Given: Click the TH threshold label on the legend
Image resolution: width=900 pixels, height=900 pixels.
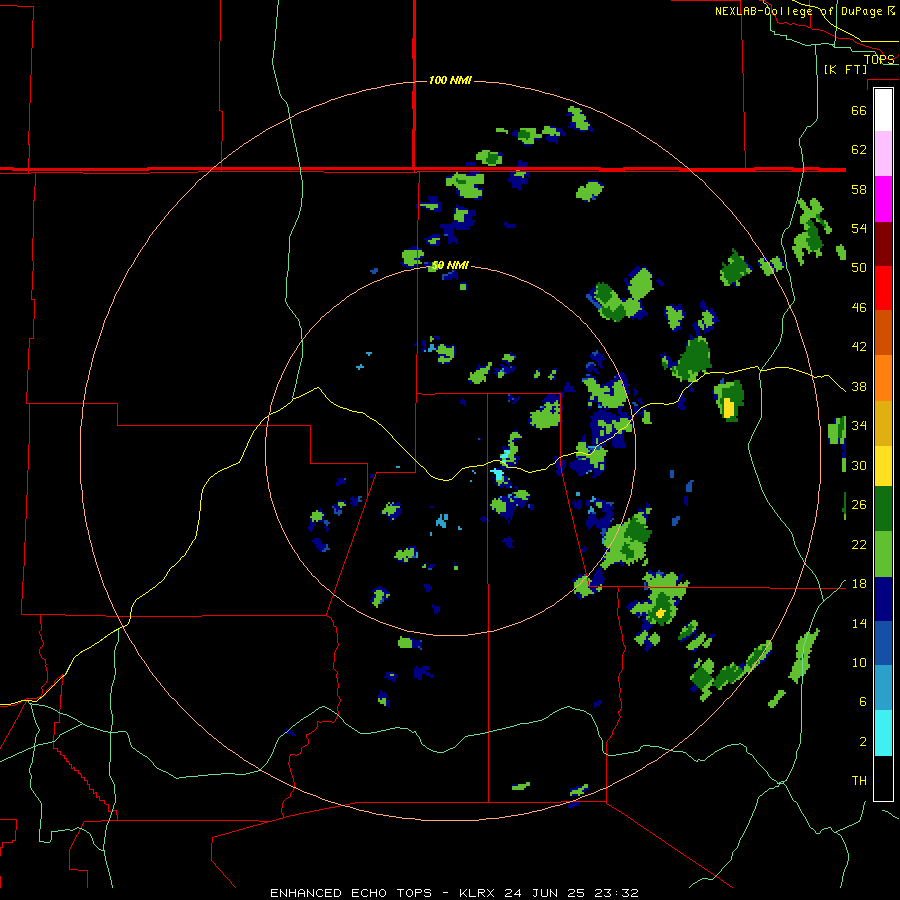Looking at the screenshot, I should point(859,781).
